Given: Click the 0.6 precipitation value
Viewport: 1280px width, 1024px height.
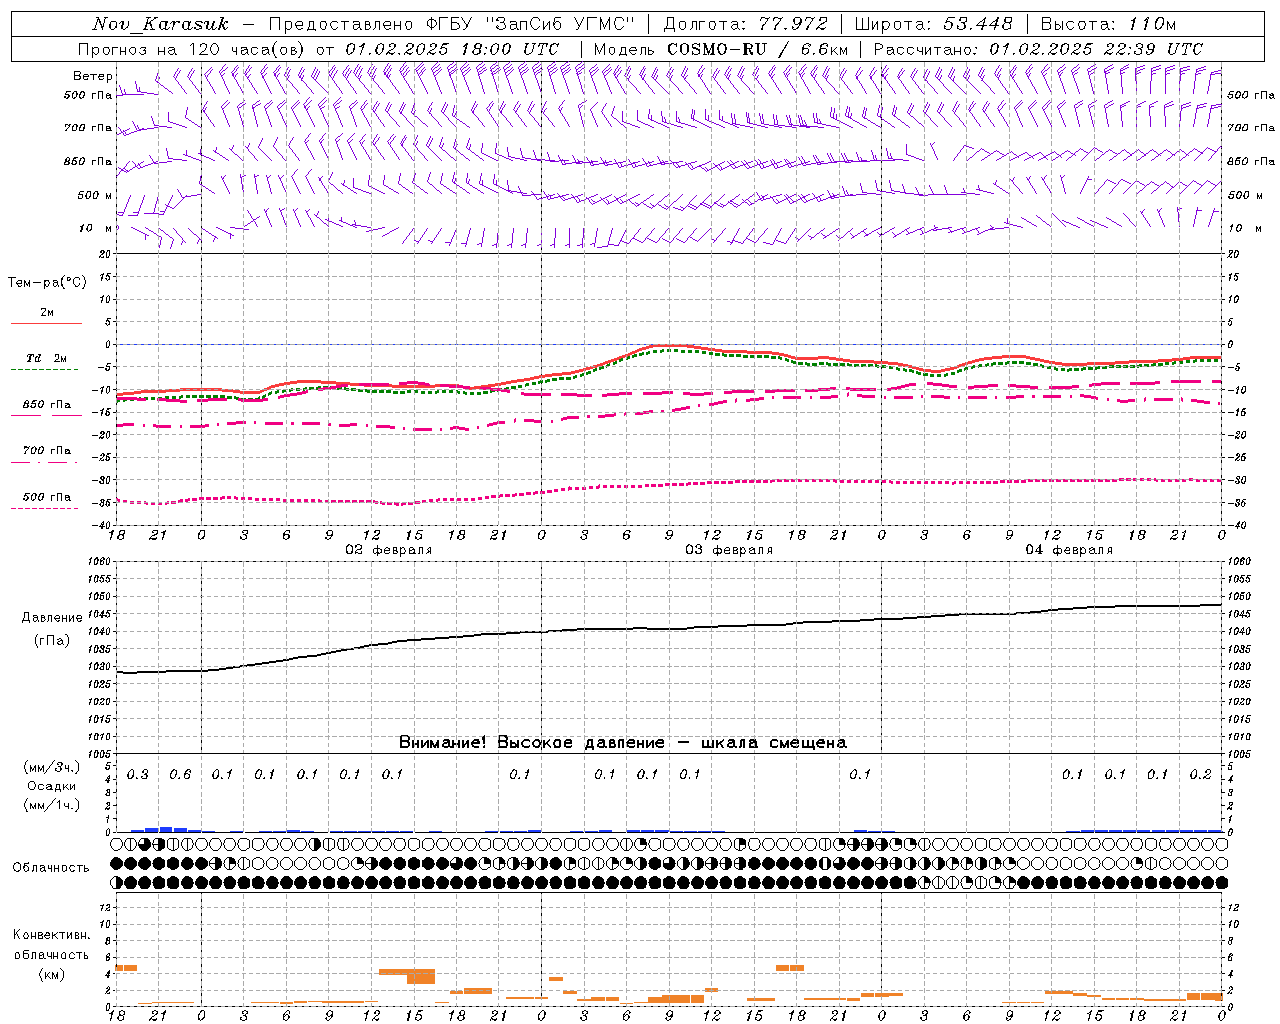Looking at the screenshot, I should pyautogui.click(x=180, y=774).
